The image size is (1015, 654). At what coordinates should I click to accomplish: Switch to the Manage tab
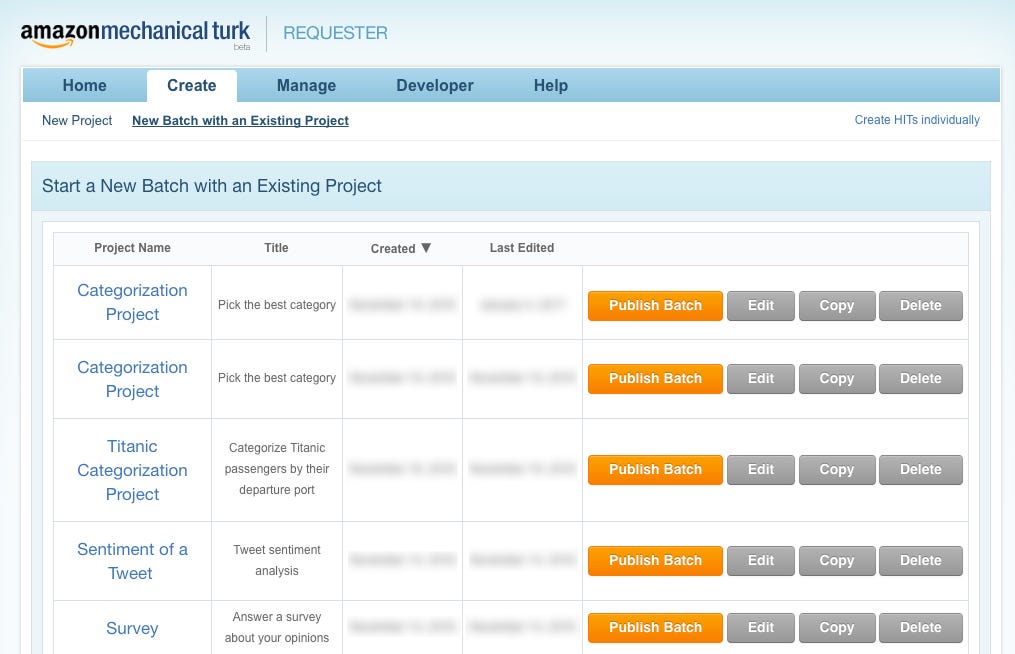tap(306, 85)
